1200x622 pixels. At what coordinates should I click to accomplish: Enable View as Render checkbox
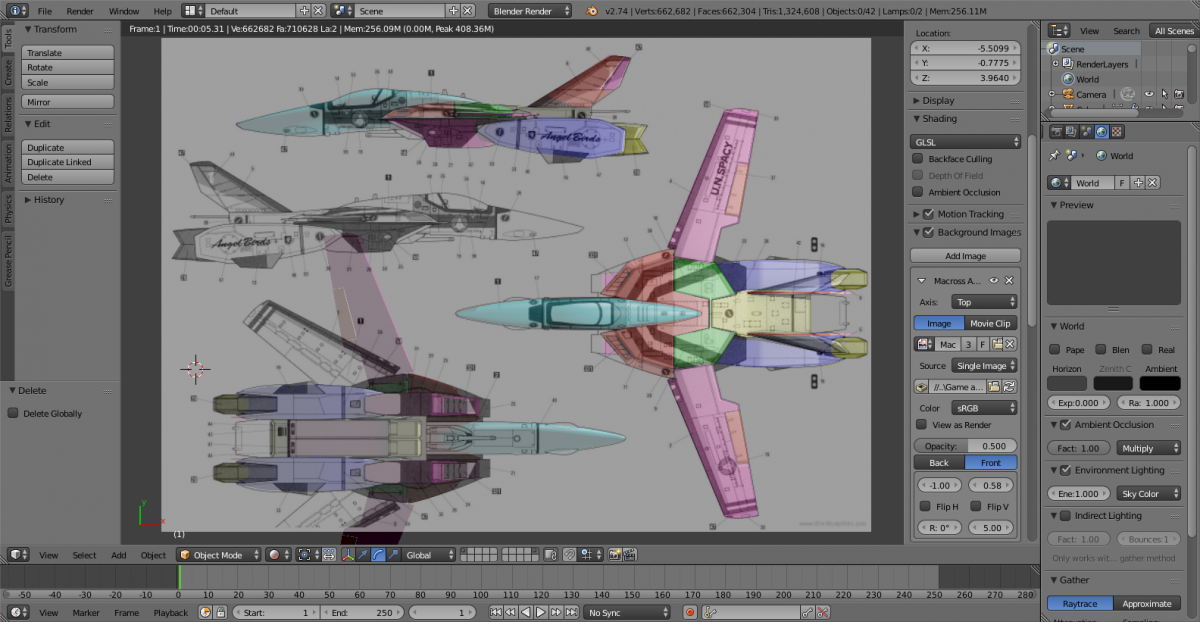click(x=922, y=425)
